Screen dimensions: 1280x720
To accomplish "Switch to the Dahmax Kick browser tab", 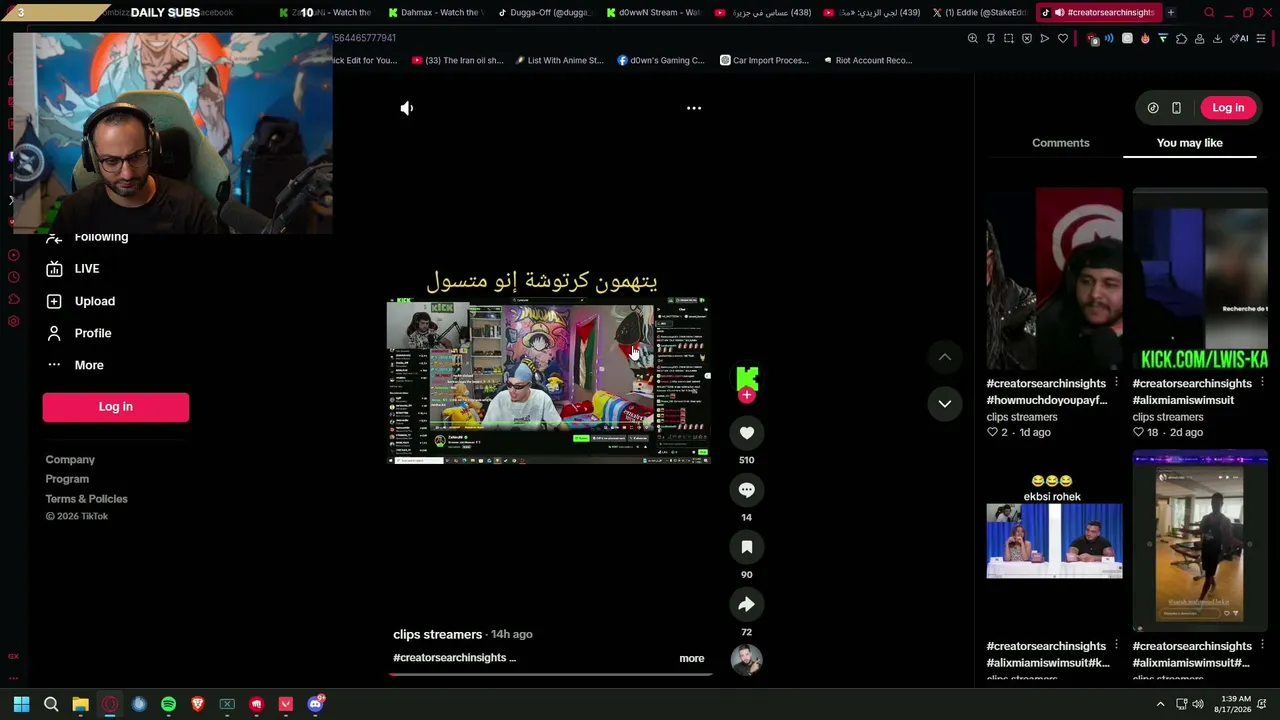I will (x=435, y=12).
